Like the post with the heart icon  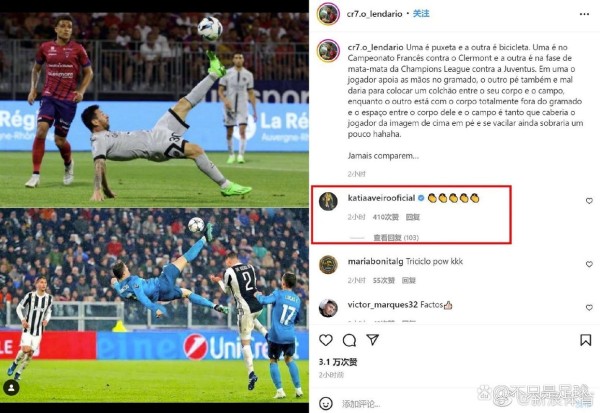click(326, 340)
